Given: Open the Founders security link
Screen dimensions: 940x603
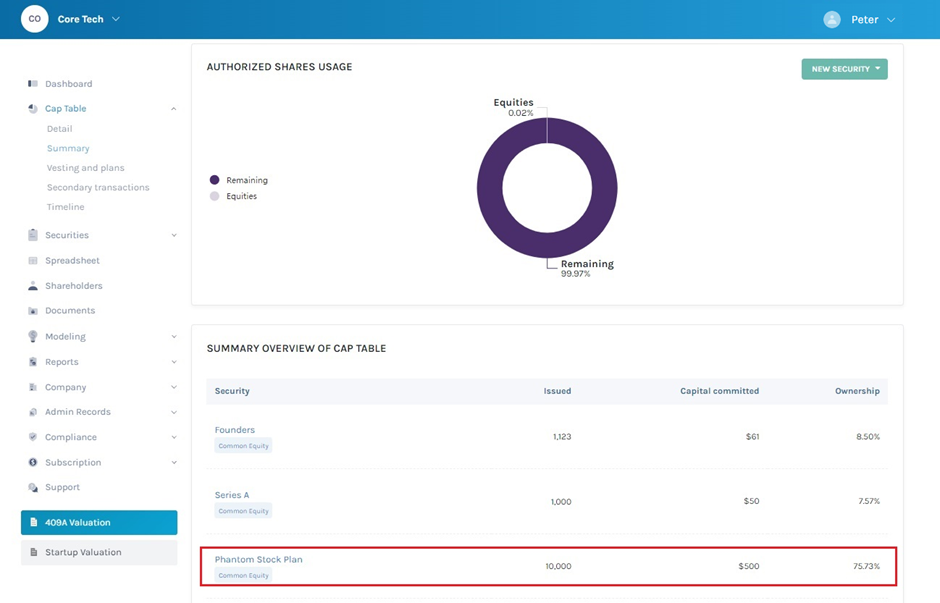Looking at the screenshot, I should (235, 430).
